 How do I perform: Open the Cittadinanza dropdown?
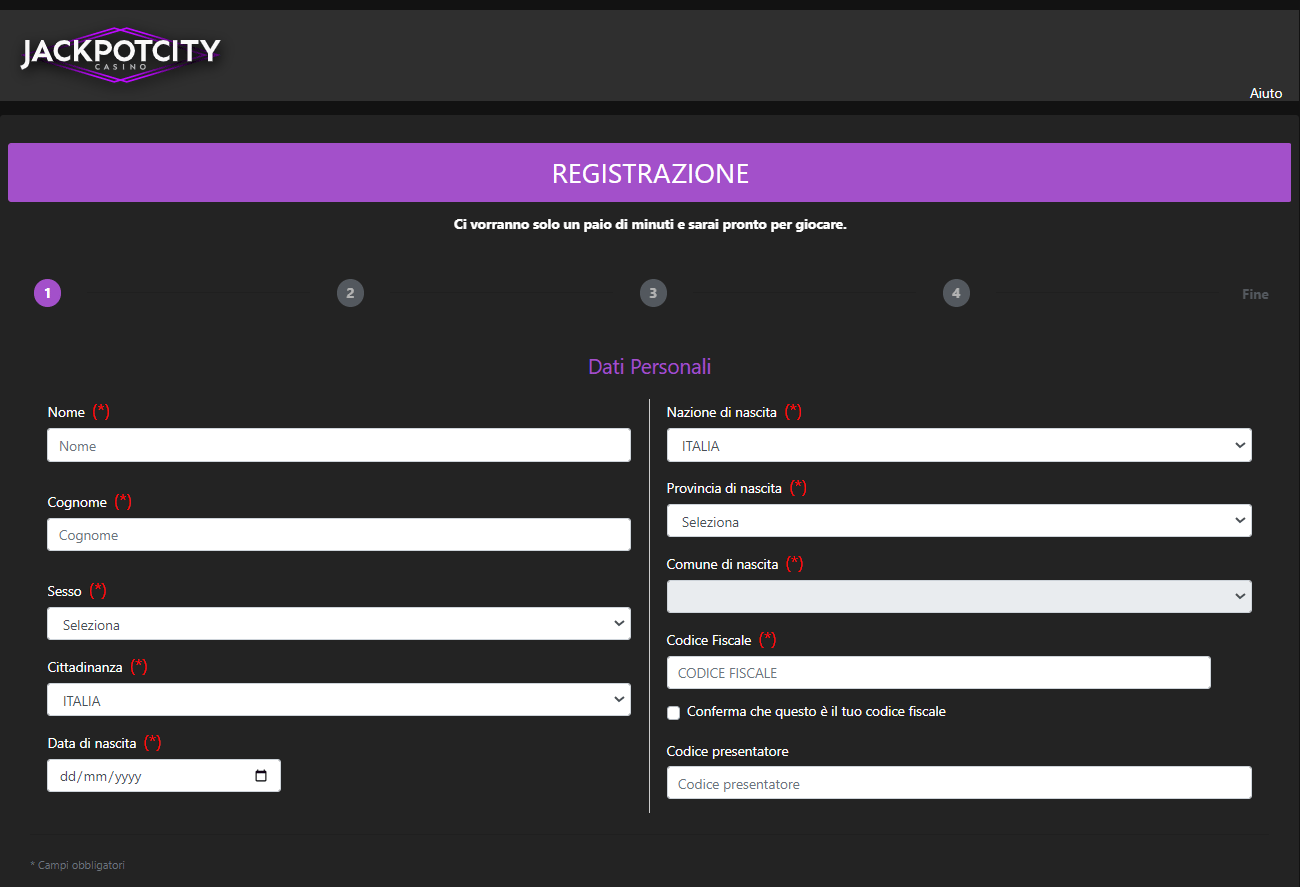[338, 699]
